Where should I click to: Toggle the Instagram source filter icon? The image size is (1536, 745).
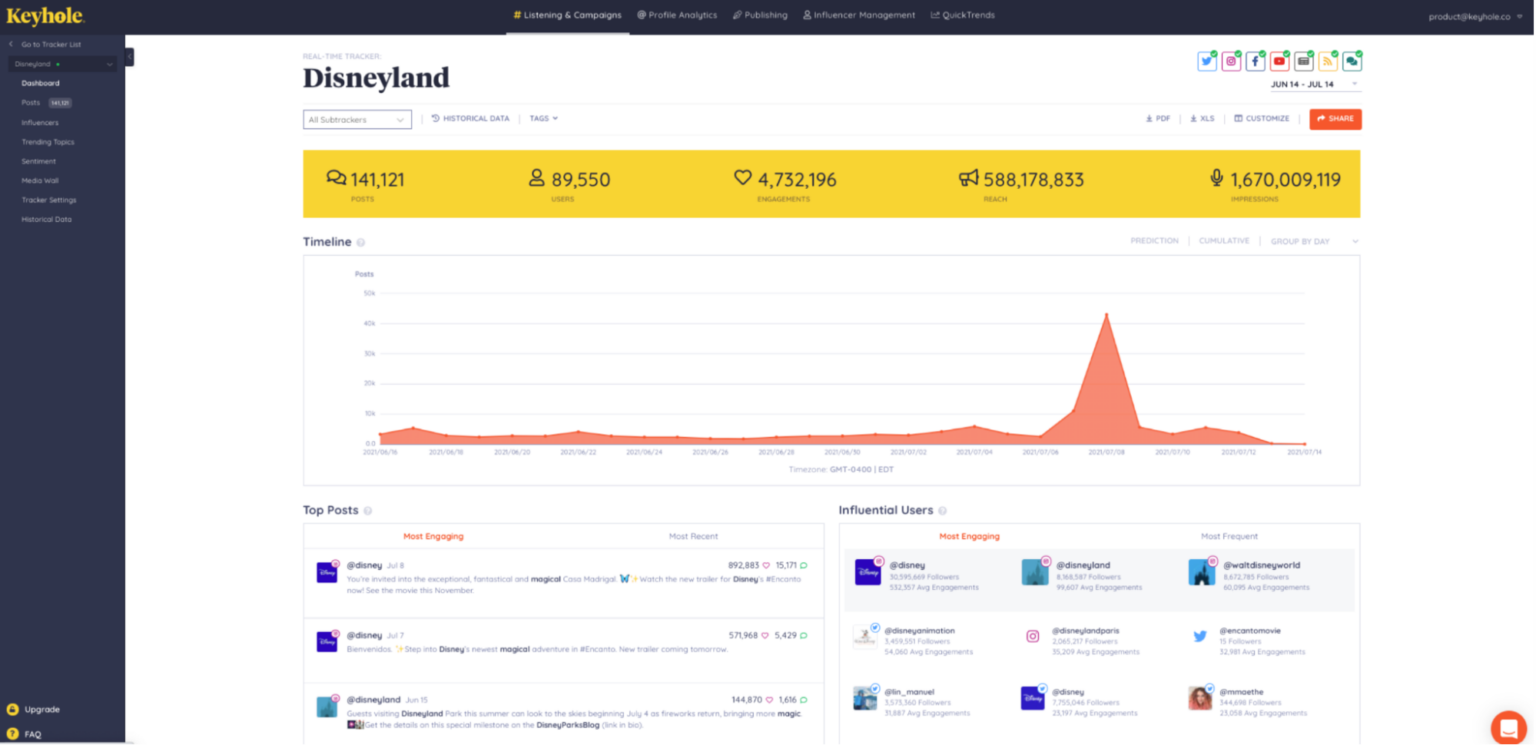point(1231,62)
